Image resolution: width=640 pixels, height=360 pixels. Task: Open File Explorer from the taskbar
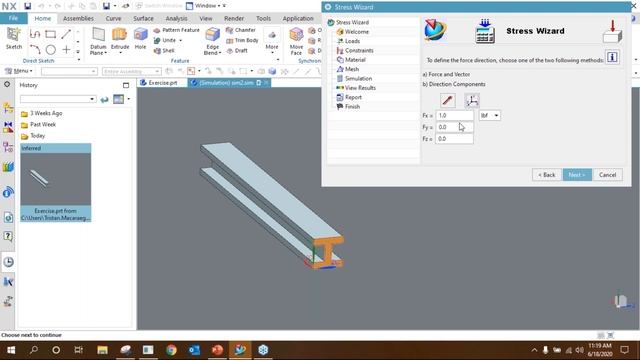coord(102,350)
